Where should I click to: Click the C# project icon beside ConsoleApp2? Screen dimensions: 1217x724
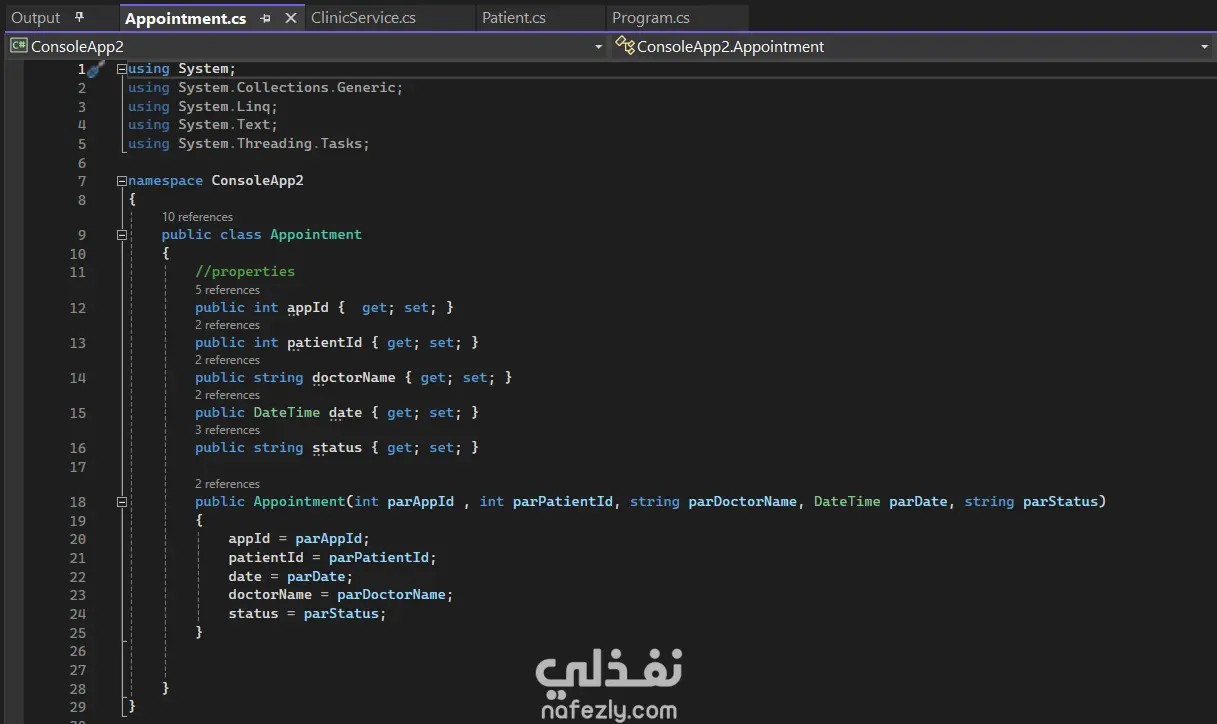(18, 46)
